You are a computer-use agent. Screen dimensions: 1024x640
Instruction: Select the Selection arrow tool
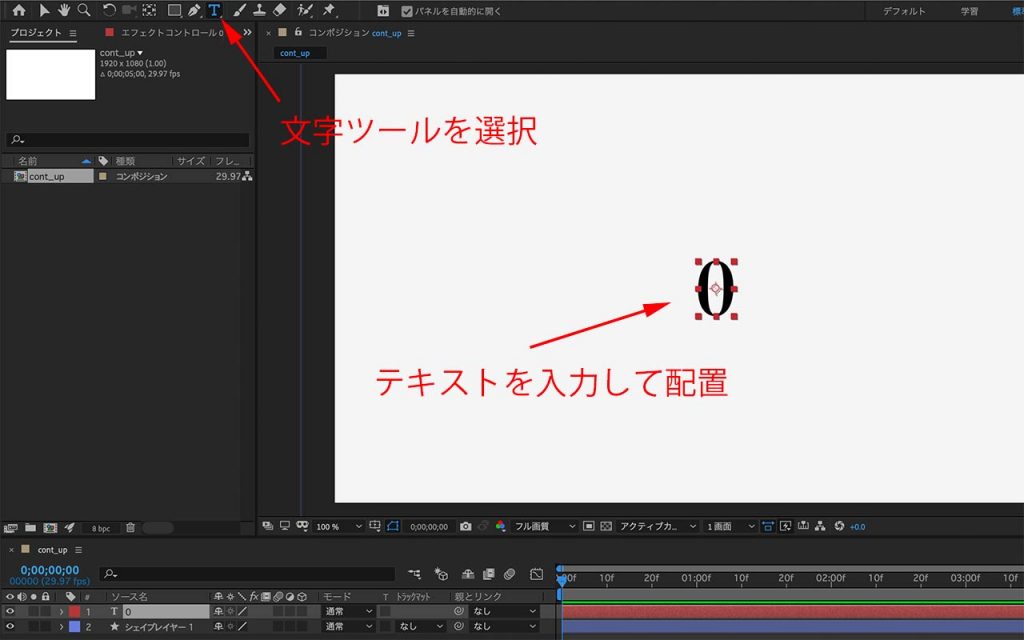[44, 10]
